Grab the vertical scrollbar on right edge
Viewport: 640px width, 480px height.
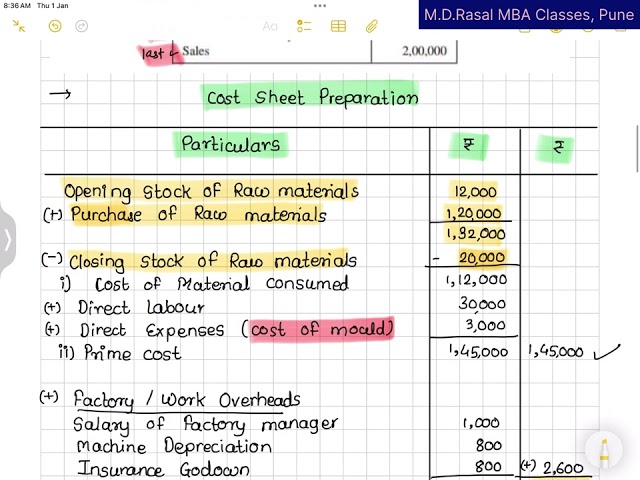[637, 149]
